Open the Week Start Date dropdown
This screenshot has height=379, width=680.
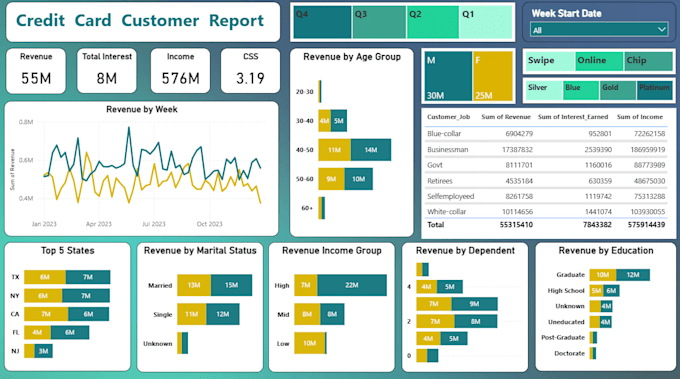(599, 30)
